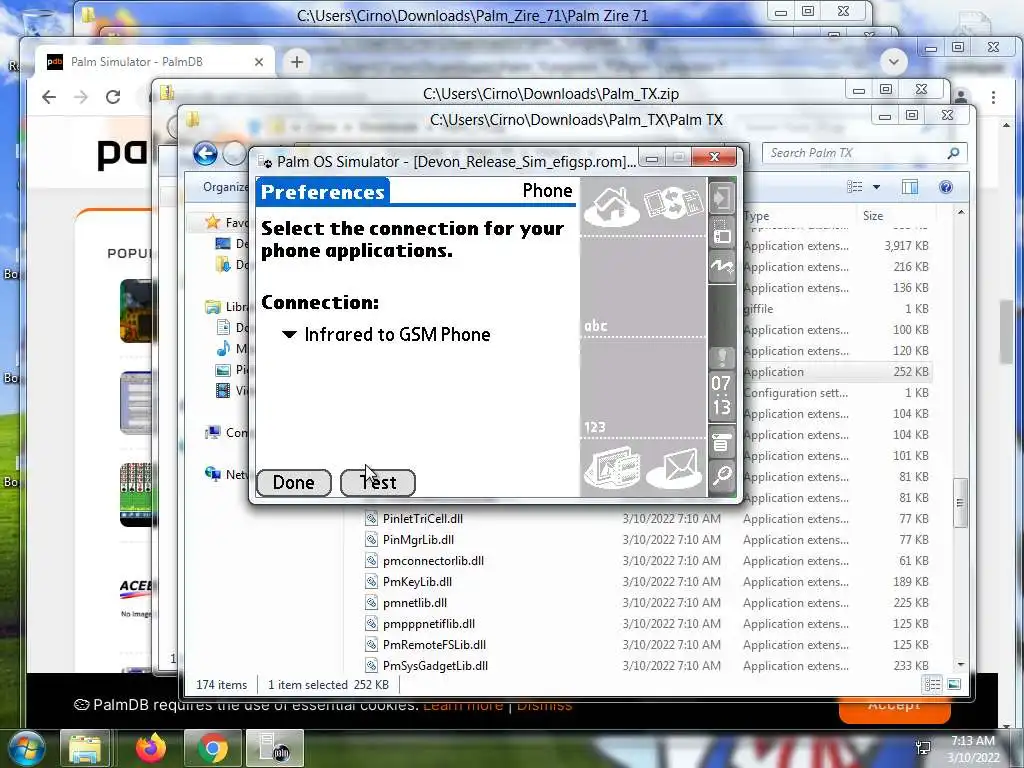
Task: Open Chrome's tab search dropdown chevron
Action: click(893, 62)
